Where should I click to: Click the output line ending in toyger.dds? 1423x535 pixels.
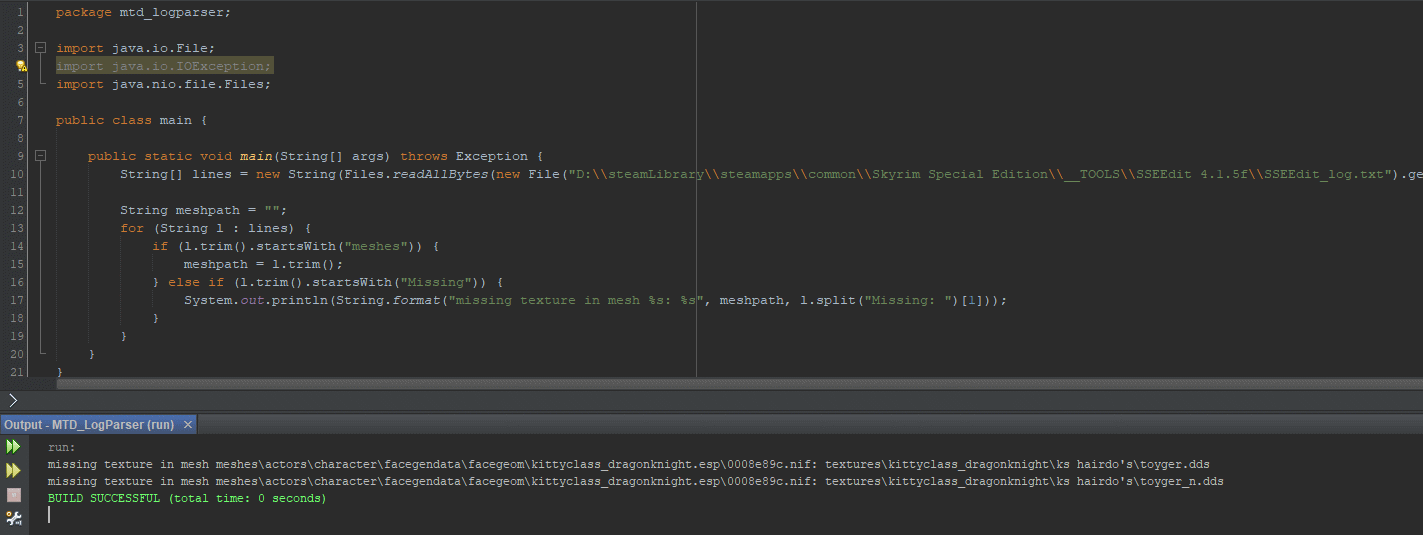tap(629, 464)
